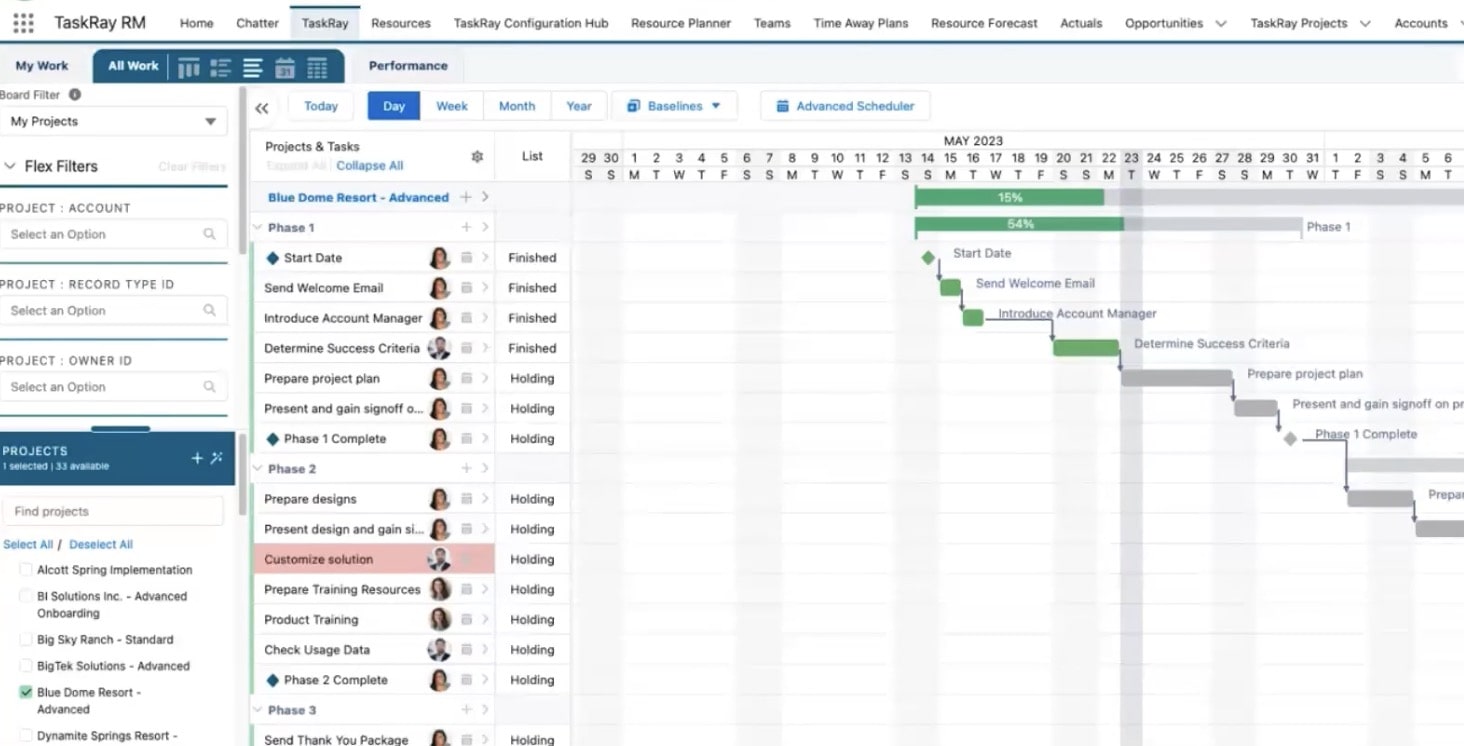Open My Projects board filter dropdown
Image resolution: width=1464 pixels, height=746 pixels.
pyautogui.click(x=114, y=121)
